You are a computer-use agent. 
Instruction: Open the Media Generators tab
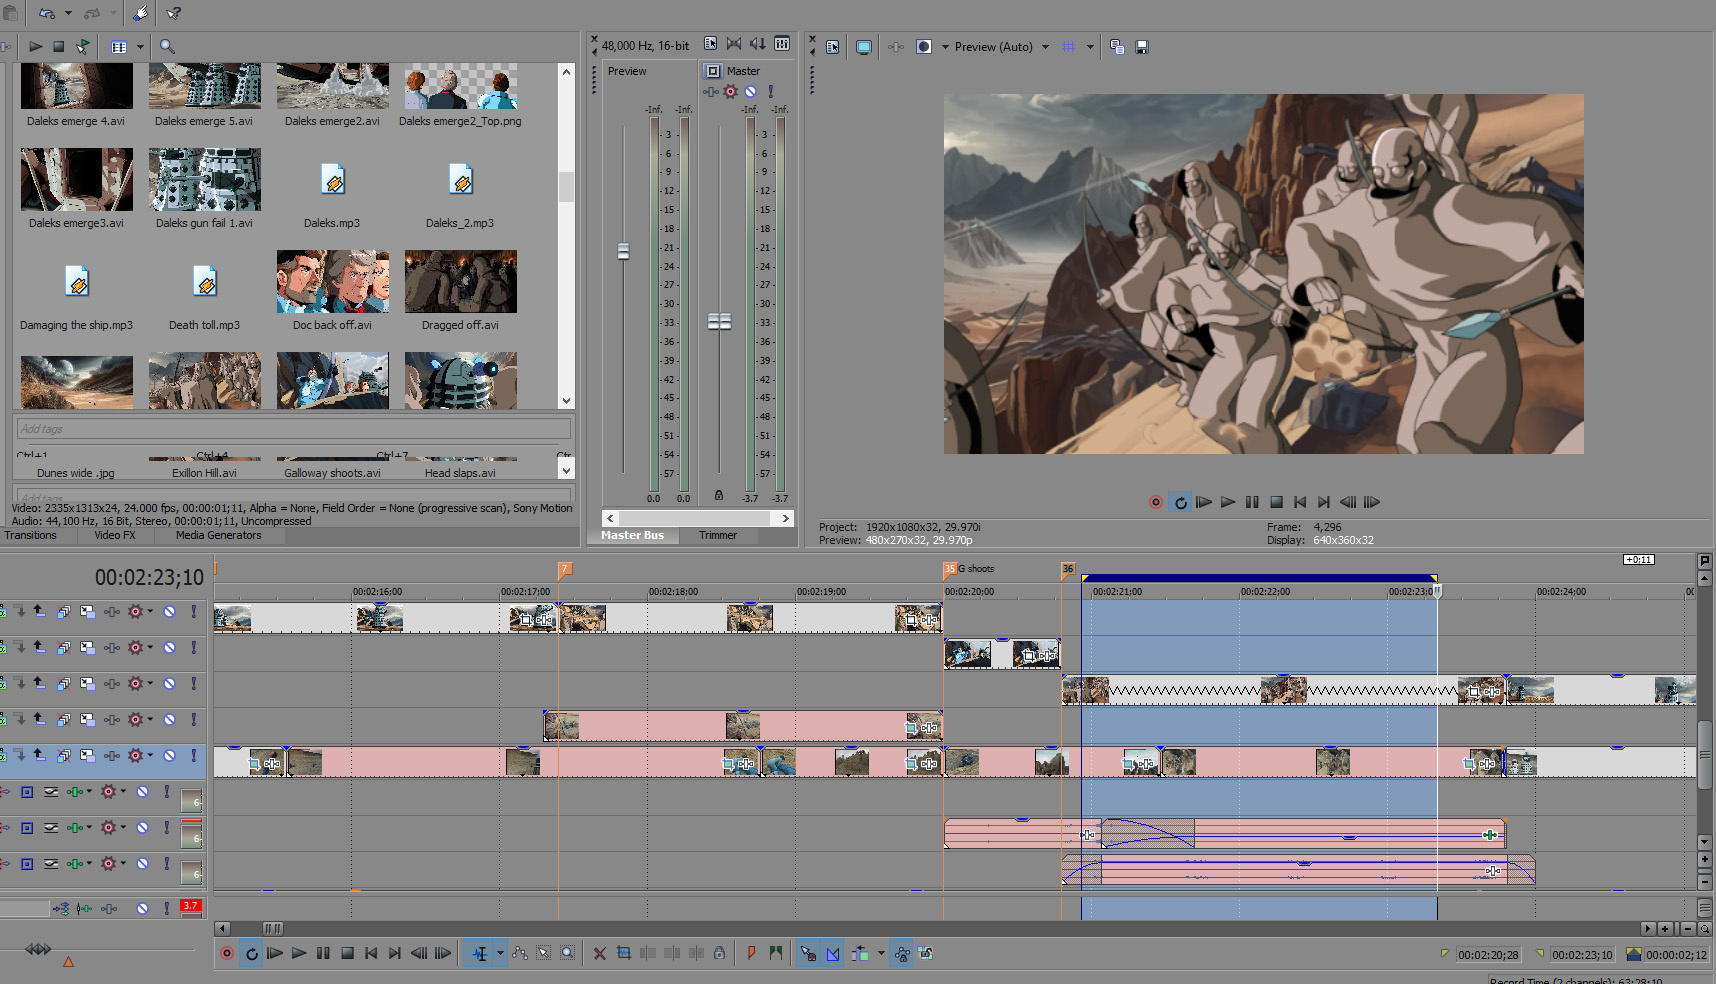coord(218,535)
